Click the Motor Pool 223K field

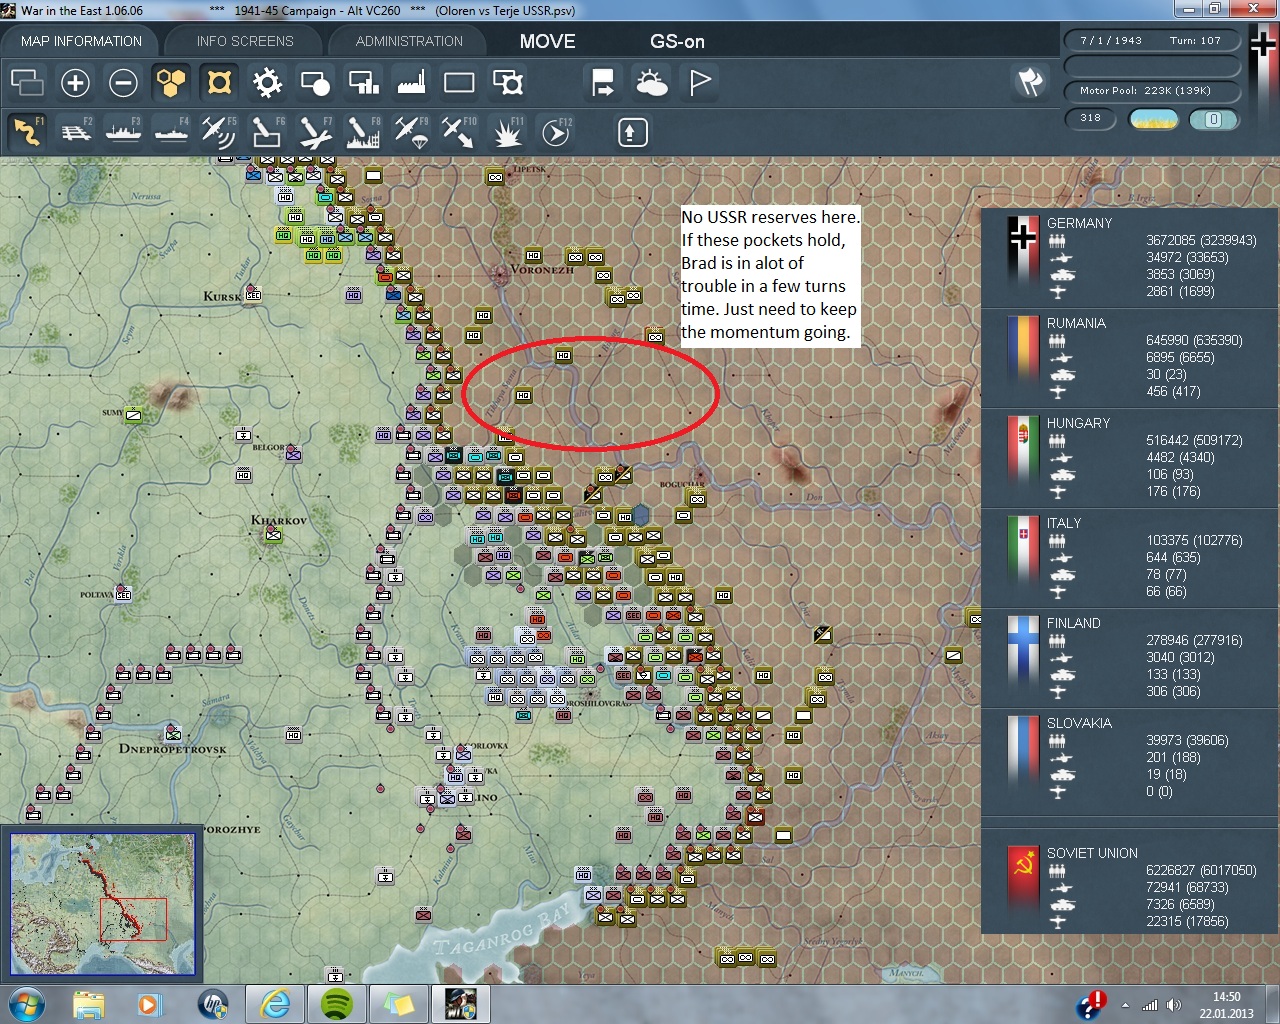(x=1151, y=91)
